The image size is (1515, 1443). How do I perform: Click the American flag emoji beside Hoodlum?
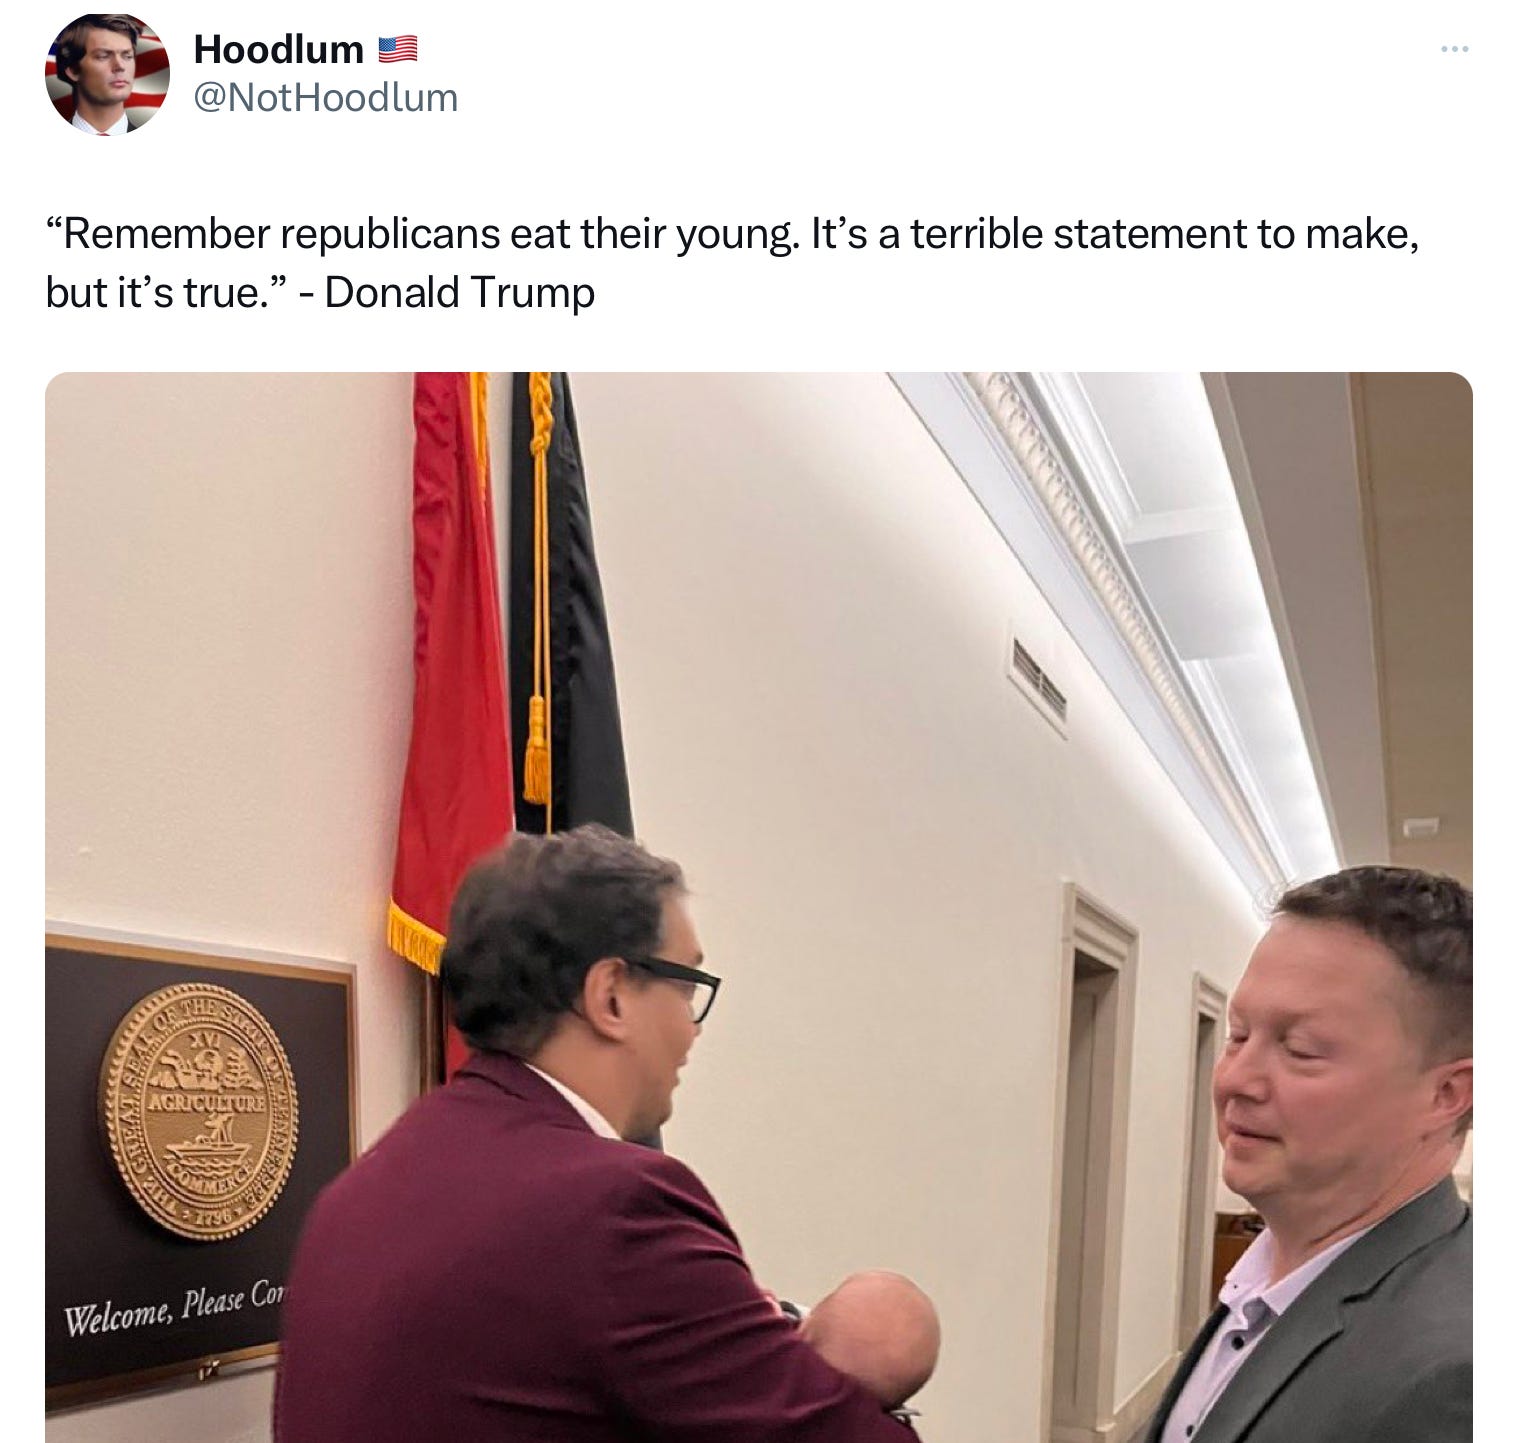point(397,49)
